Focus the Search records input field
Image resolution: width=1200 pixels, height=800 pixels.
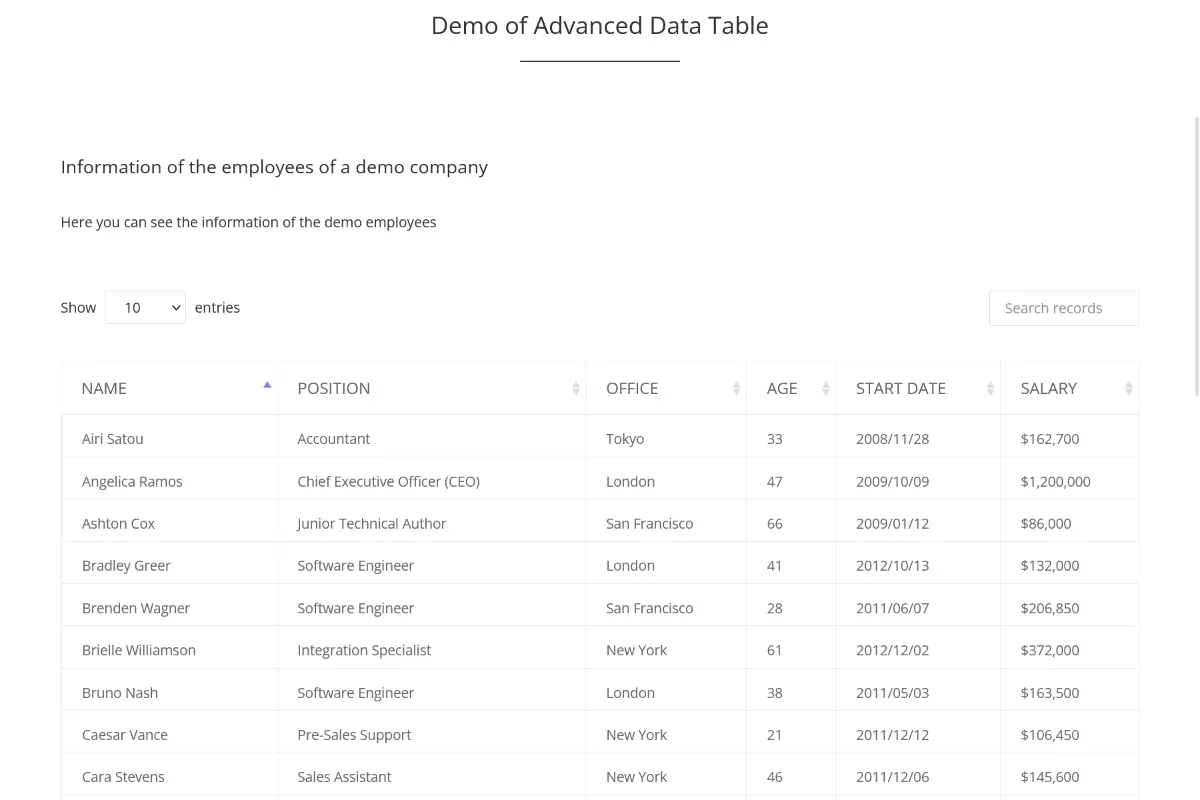click(x=1063, y=308)
